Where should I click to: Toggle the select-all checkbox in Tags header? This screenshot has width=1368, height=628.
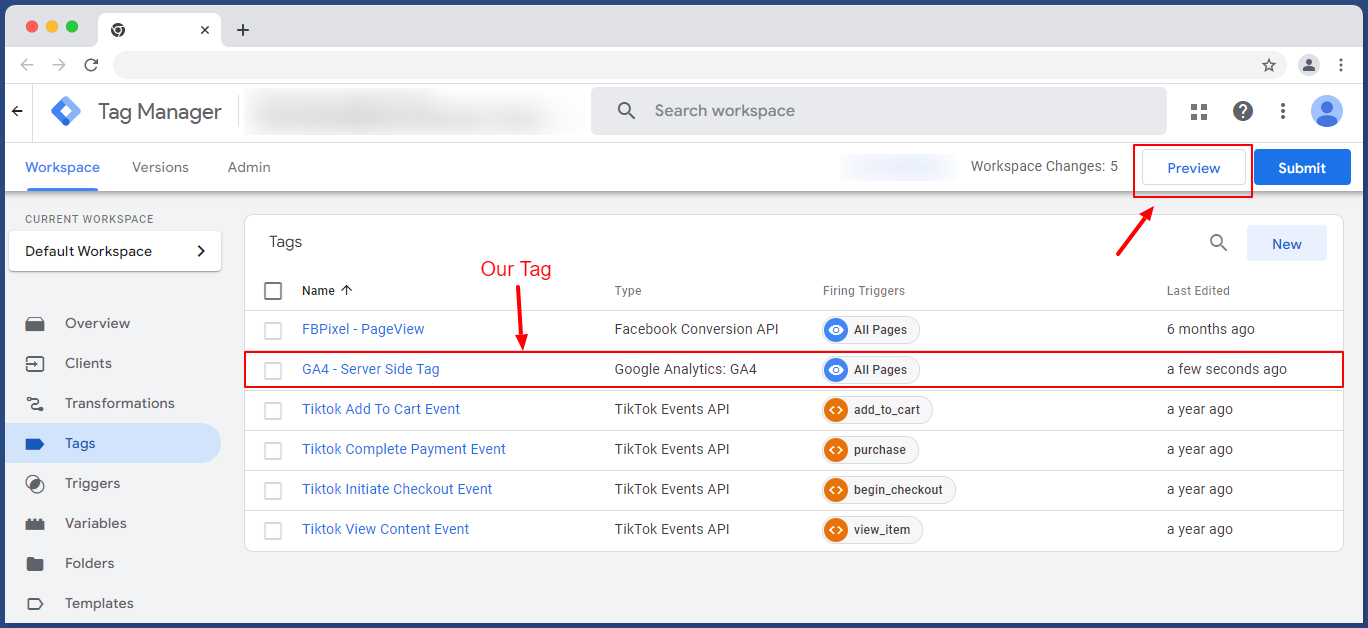point(273,291)
